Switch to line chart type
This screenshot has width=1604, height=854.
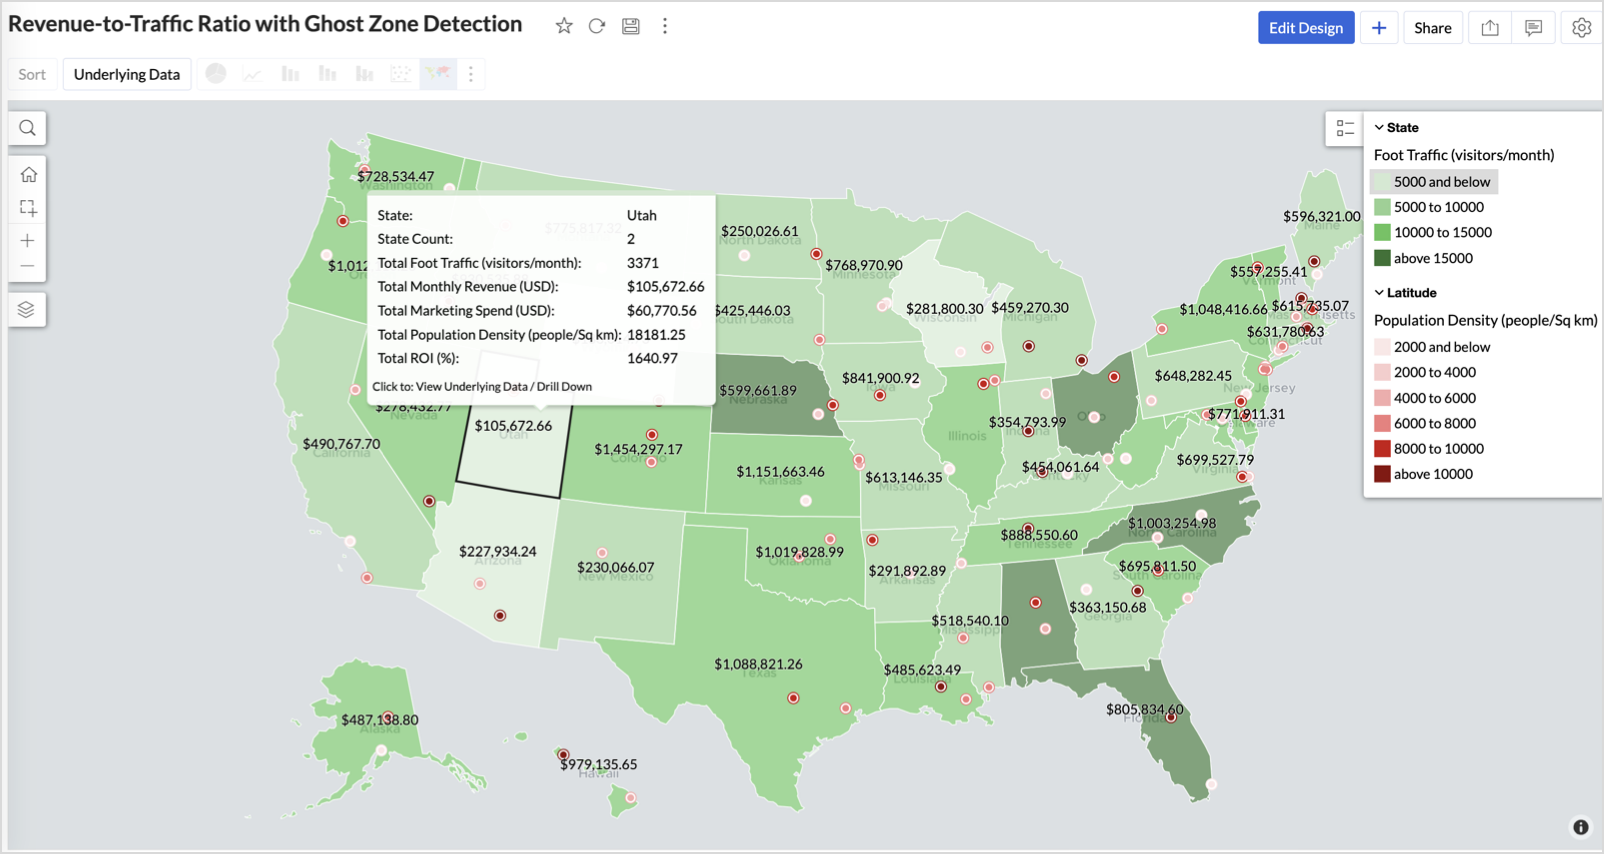tap(253, 74)
